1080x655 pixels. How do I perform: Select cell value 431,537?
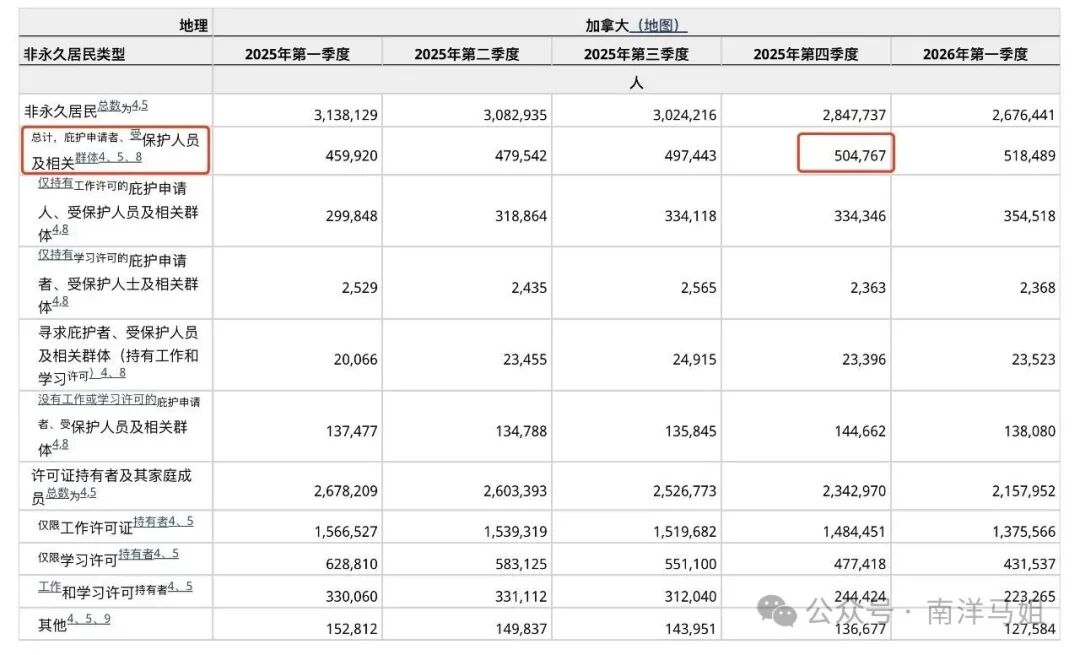click(1029, 564)
